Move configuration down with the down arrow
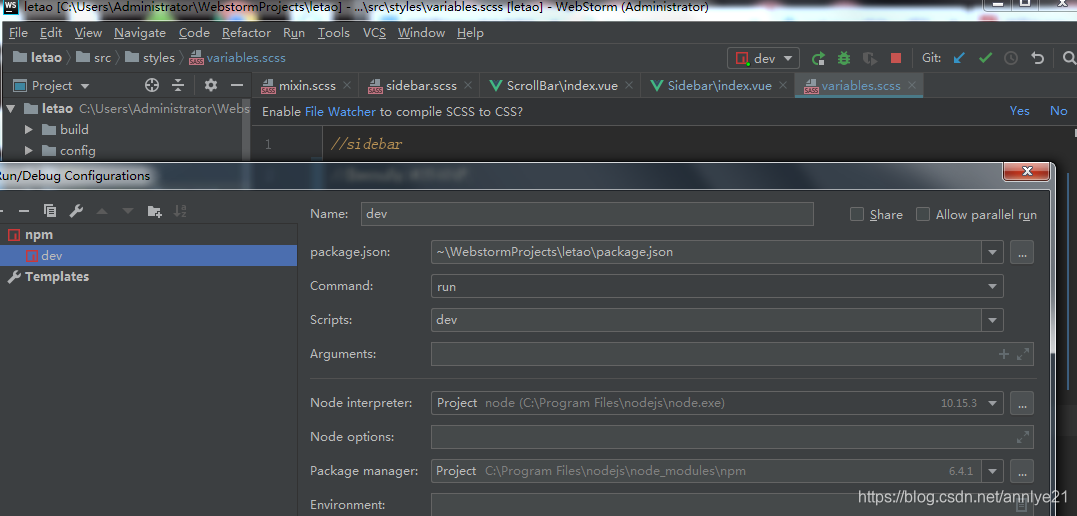This screenshot has height=516, width=1077. [x=128, y=211]
